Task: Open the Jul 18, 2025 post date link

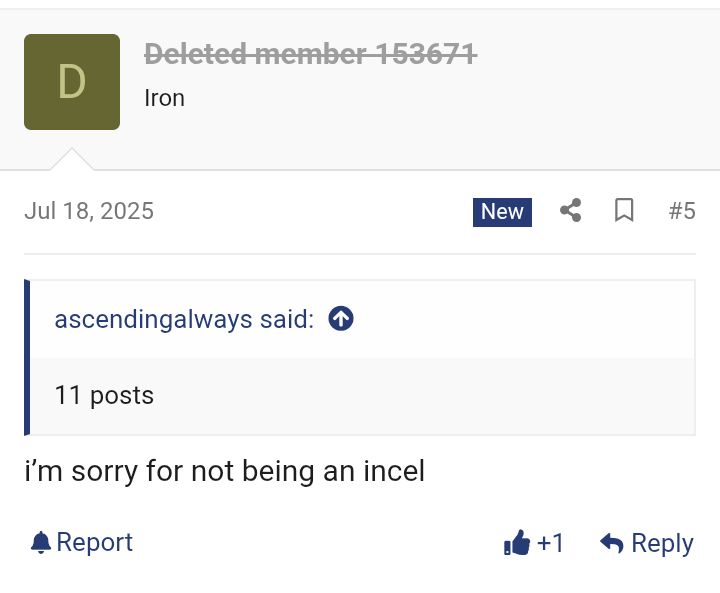Action: click(89, 211)
